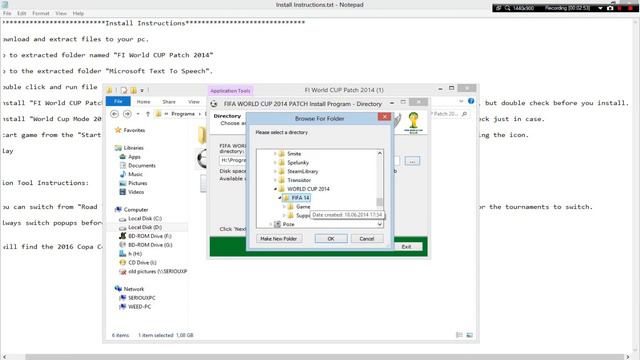
Task: Open Local Disk (D:) drive
Action: pyautogui.click(x=145, y=227)
